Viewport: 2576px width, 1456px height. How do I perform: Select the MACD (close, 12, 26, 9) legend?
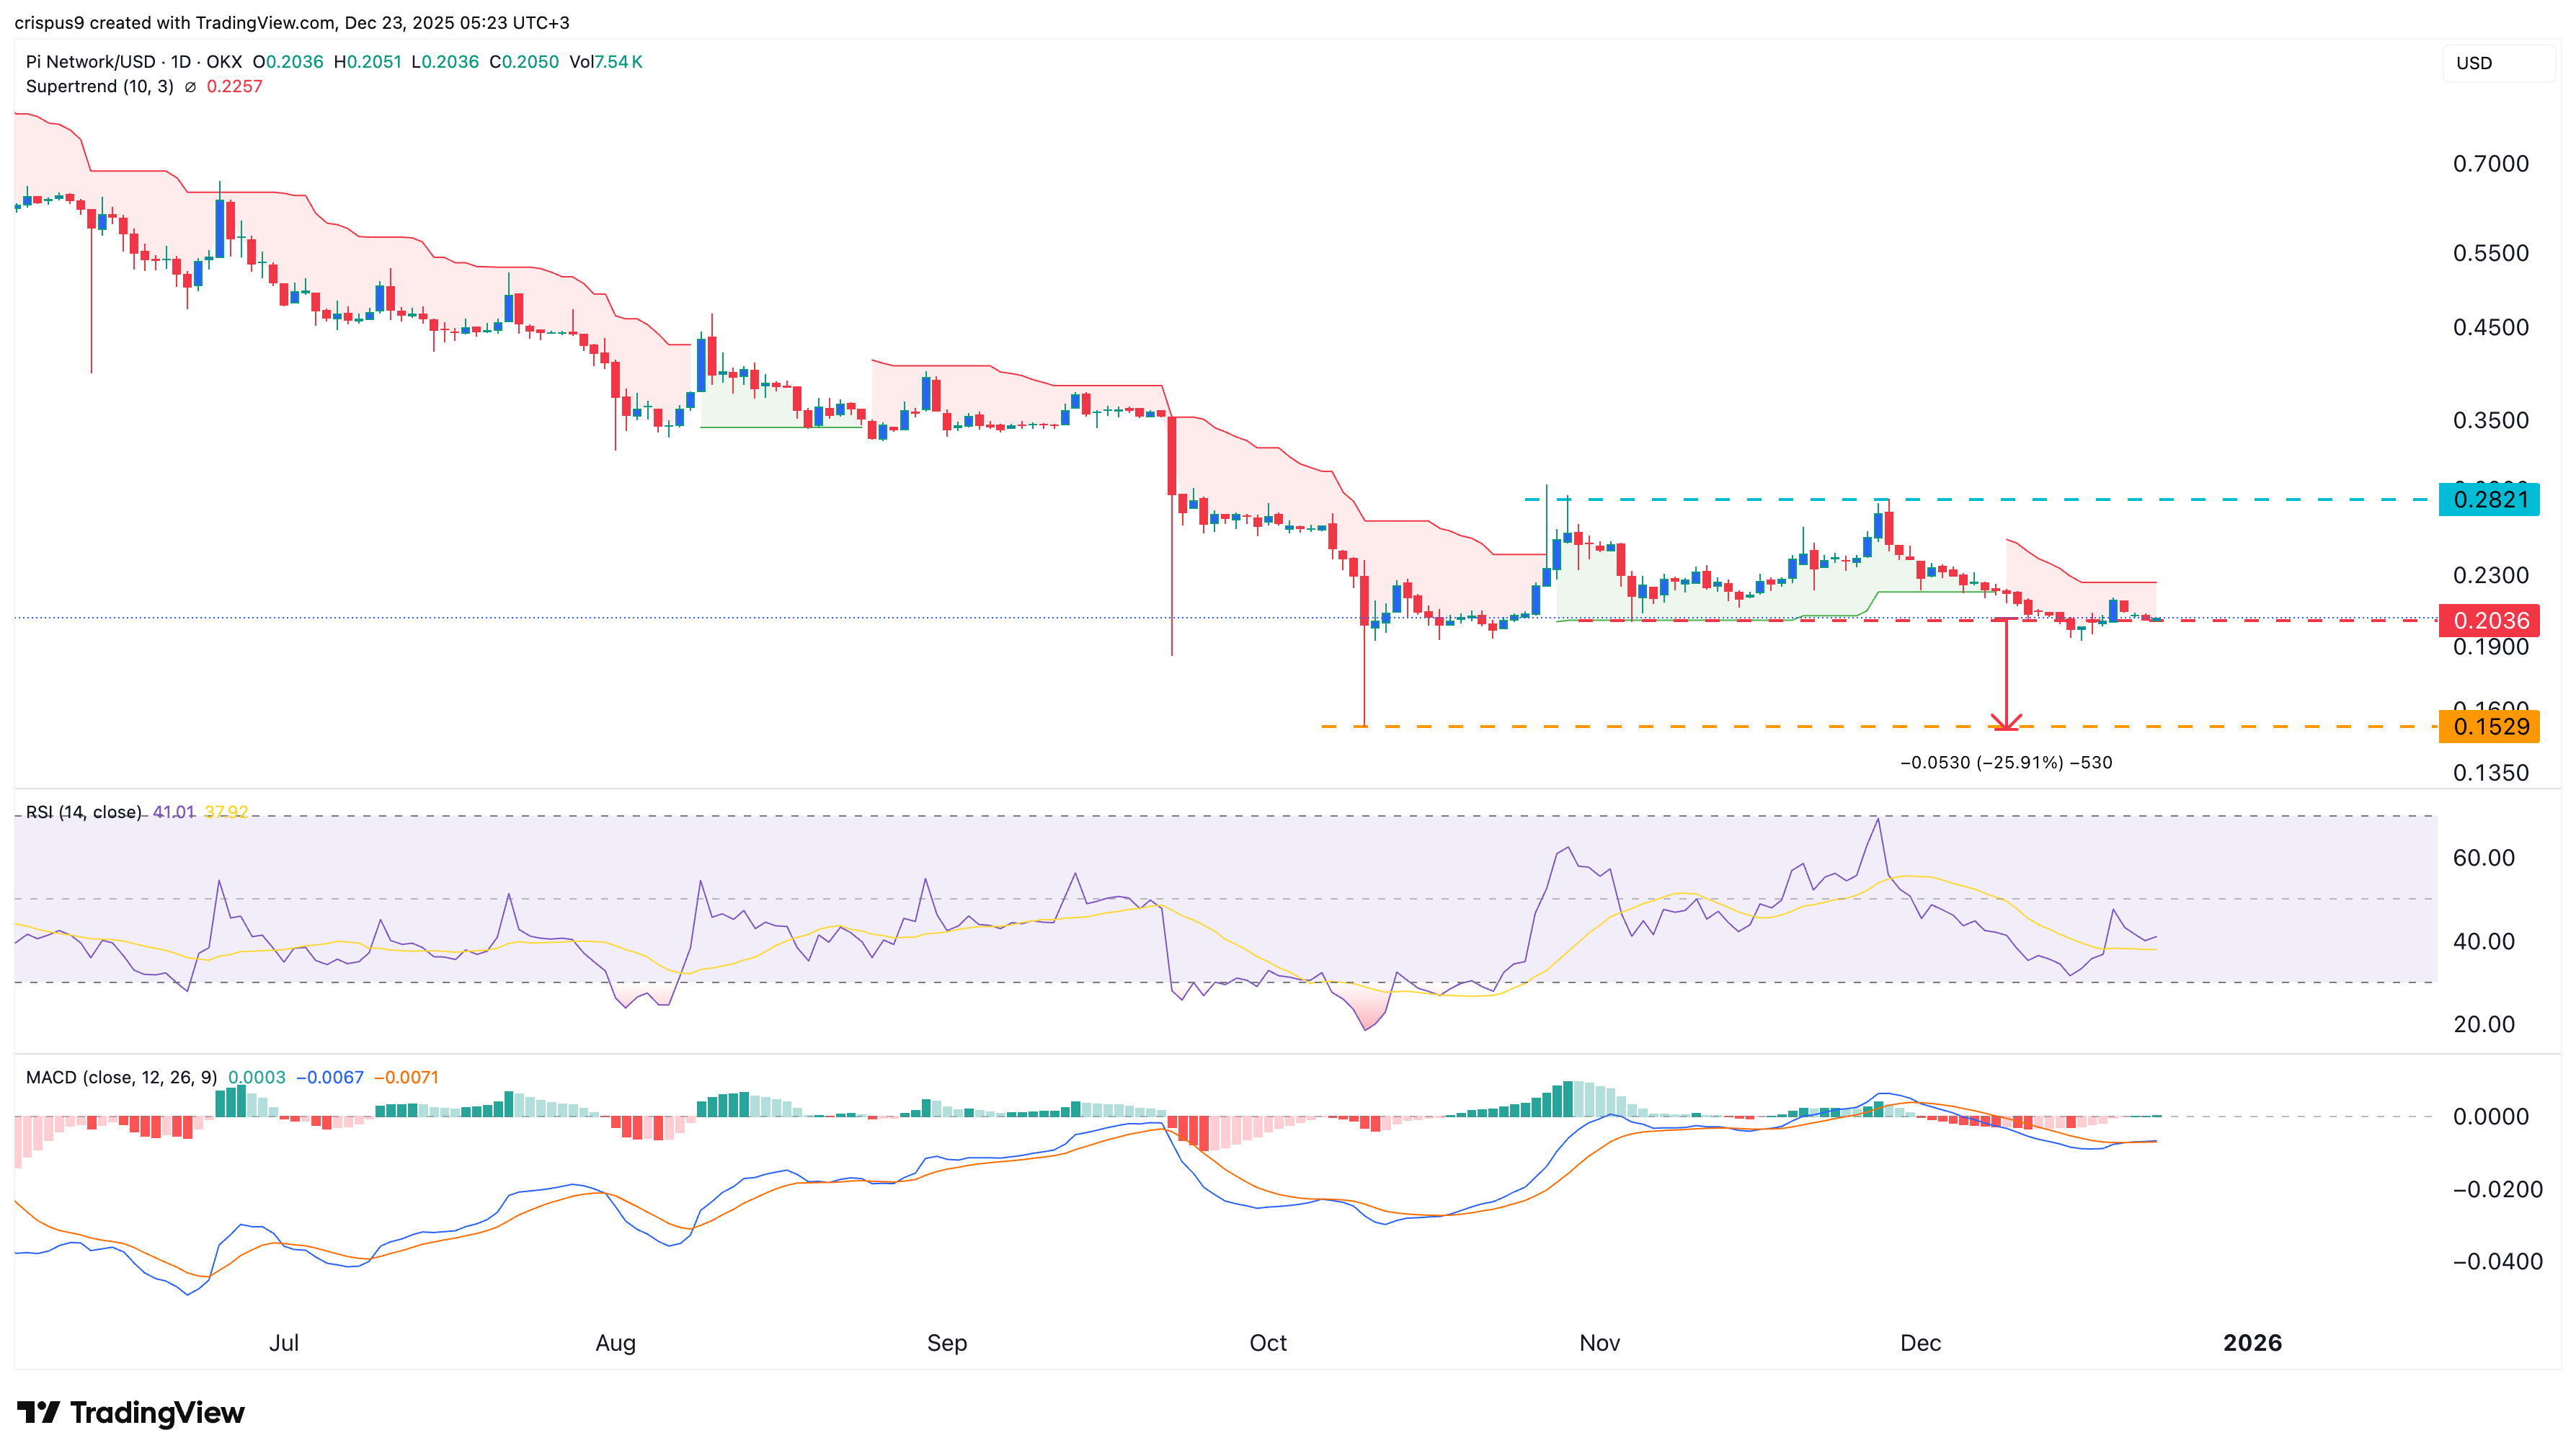[x=122, y=1077]
